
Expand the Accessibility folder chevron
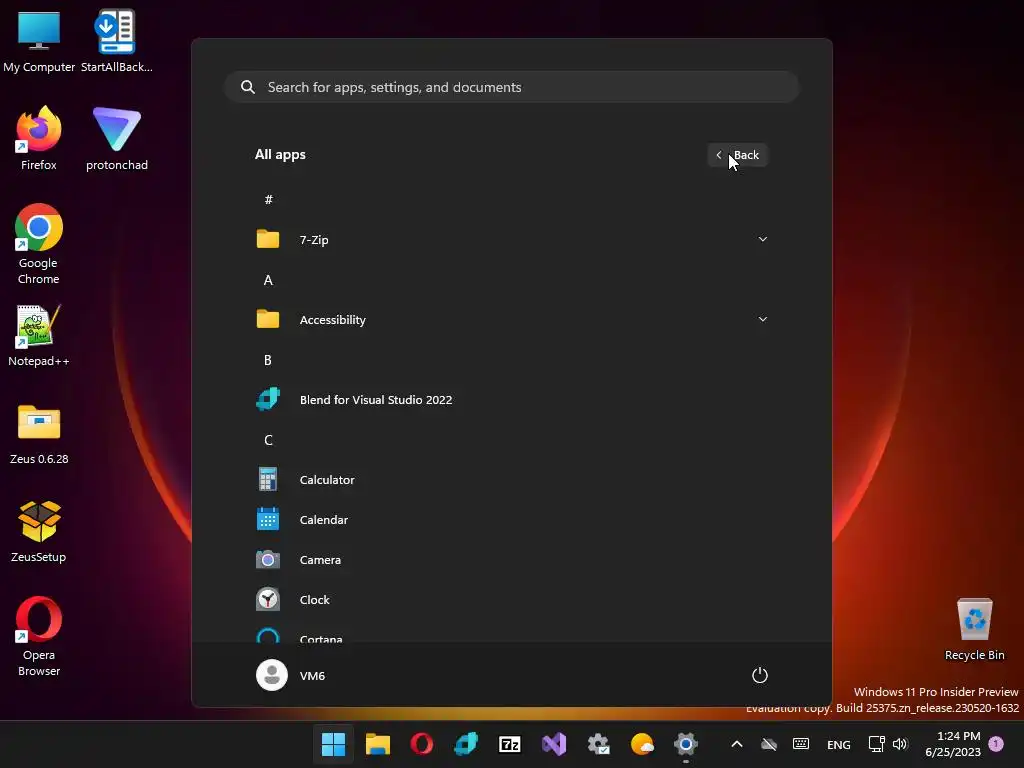click(762, 319)
